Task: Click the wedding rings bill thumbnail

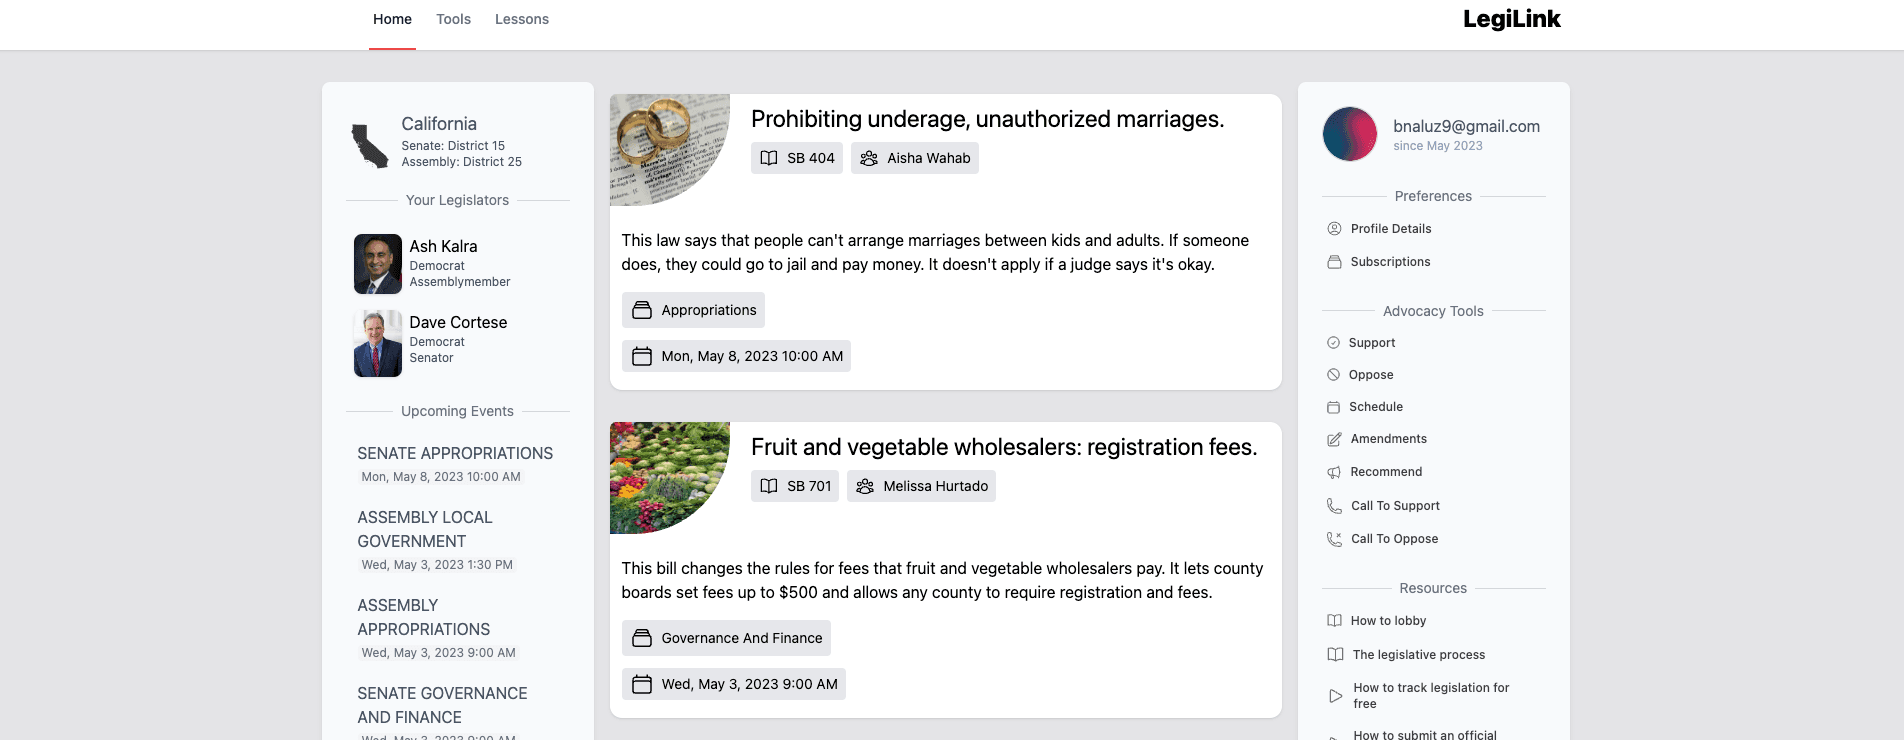Action: 670,150
